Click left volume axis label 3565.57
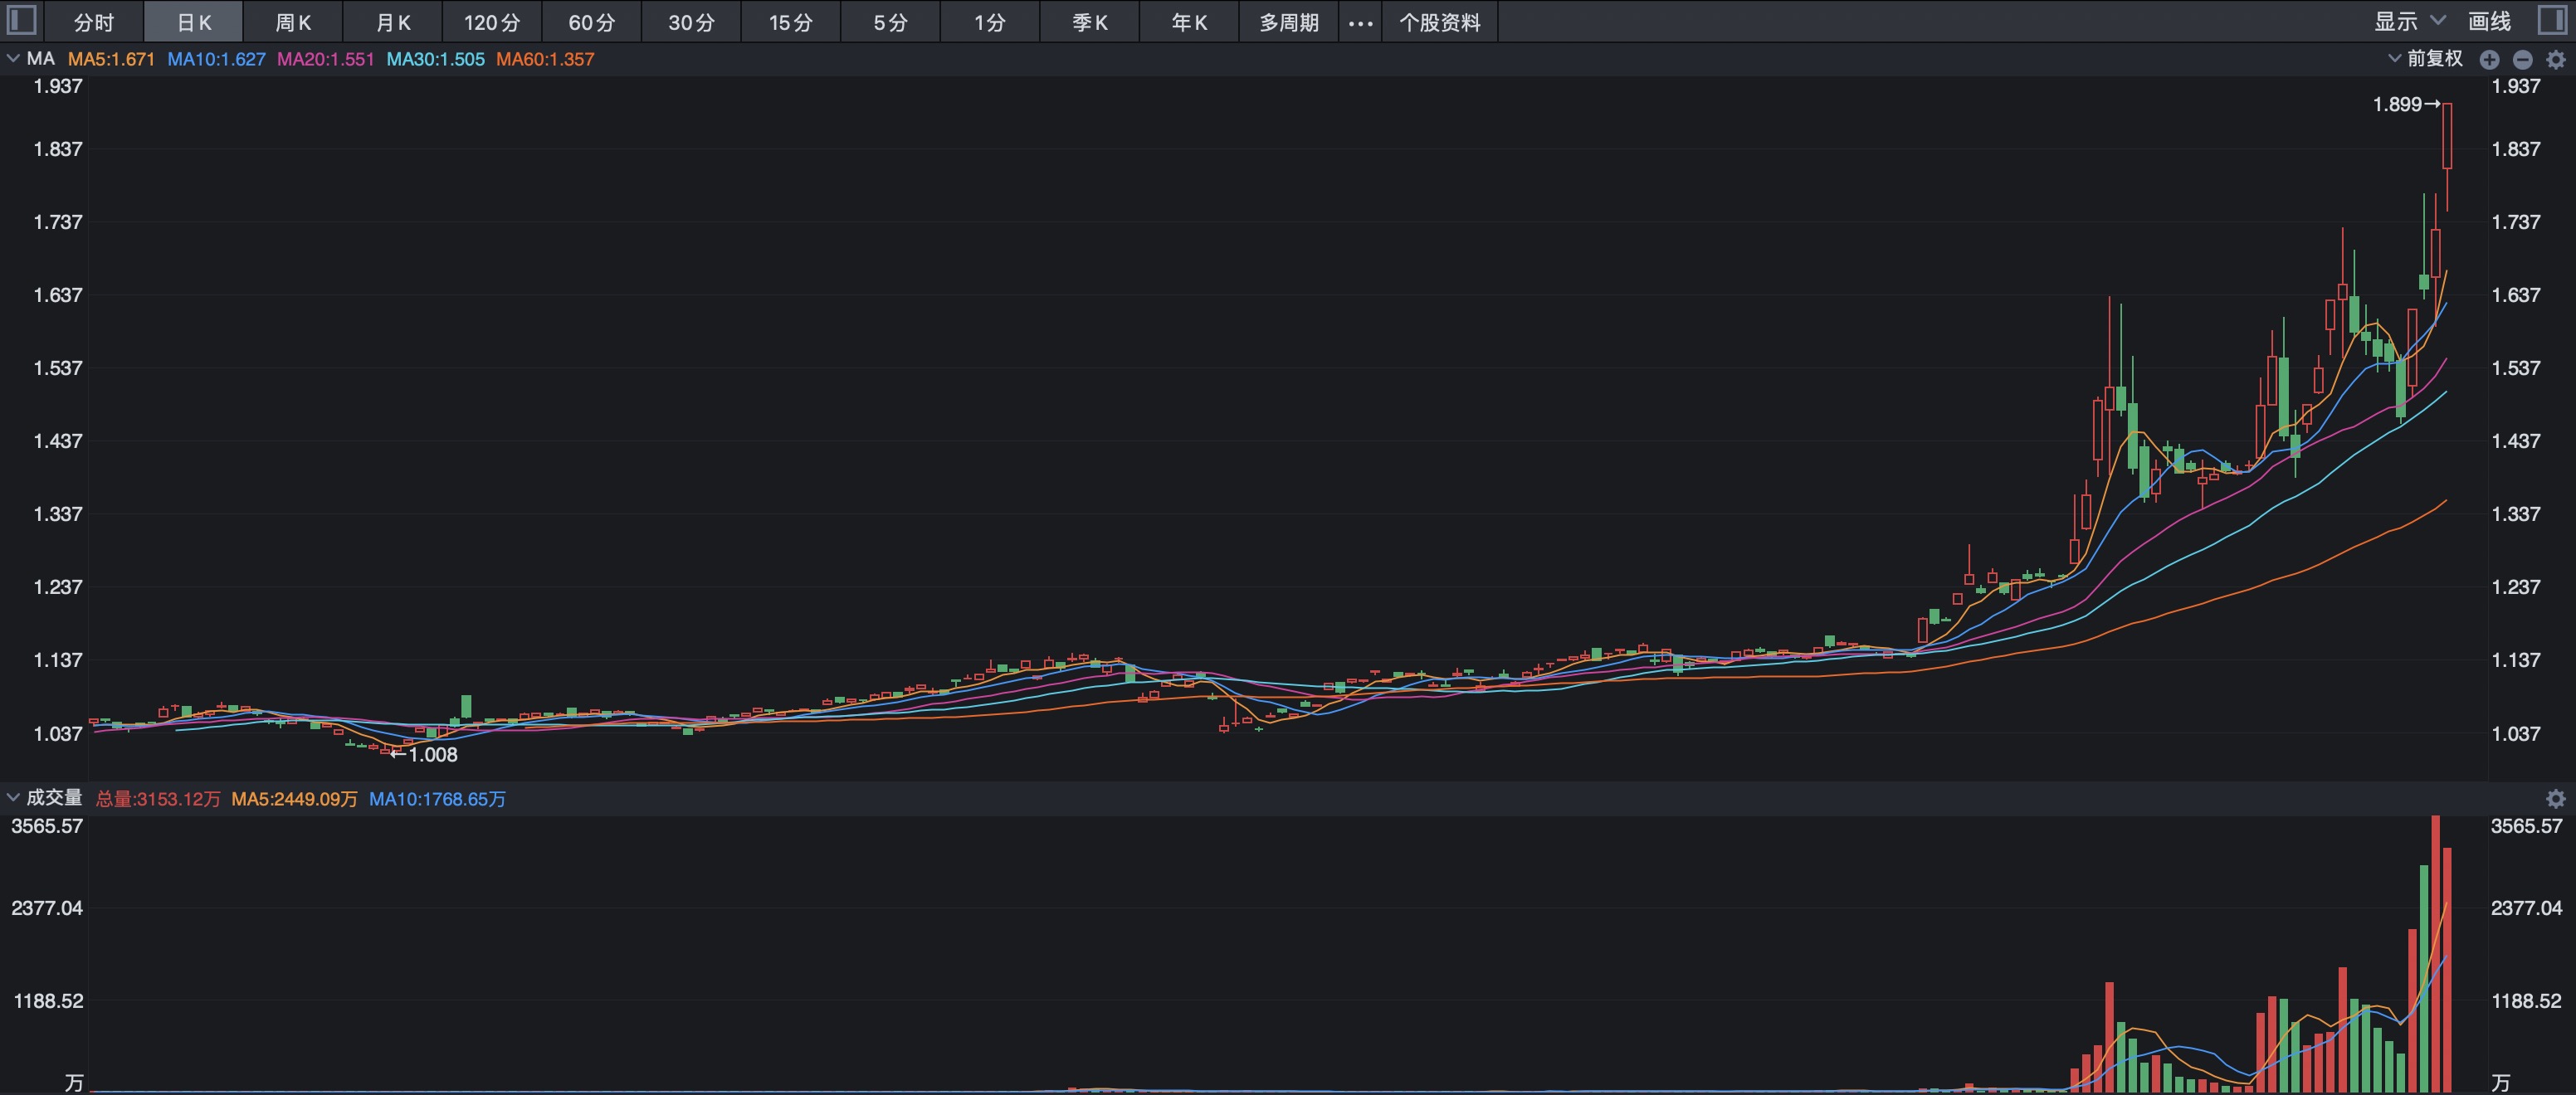This screenshot has width=2576, height=1095. click(x=47, y=826)
